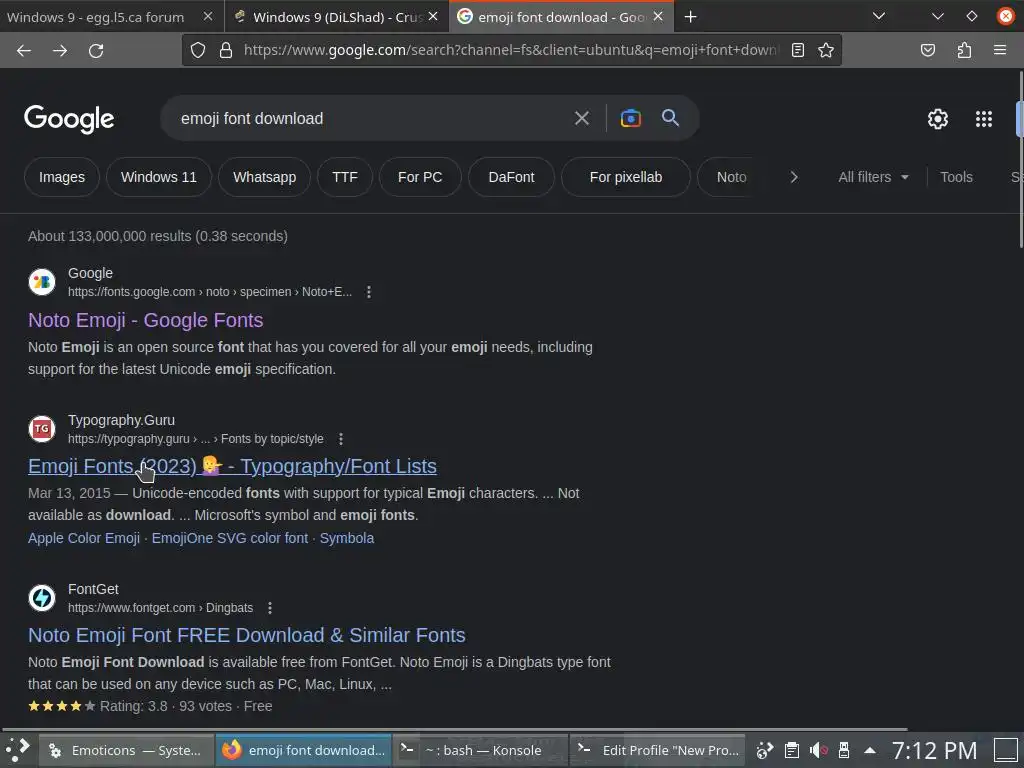The image size is (1024, 768).
Task: Go back to the previous page
Action: point(24,50)
